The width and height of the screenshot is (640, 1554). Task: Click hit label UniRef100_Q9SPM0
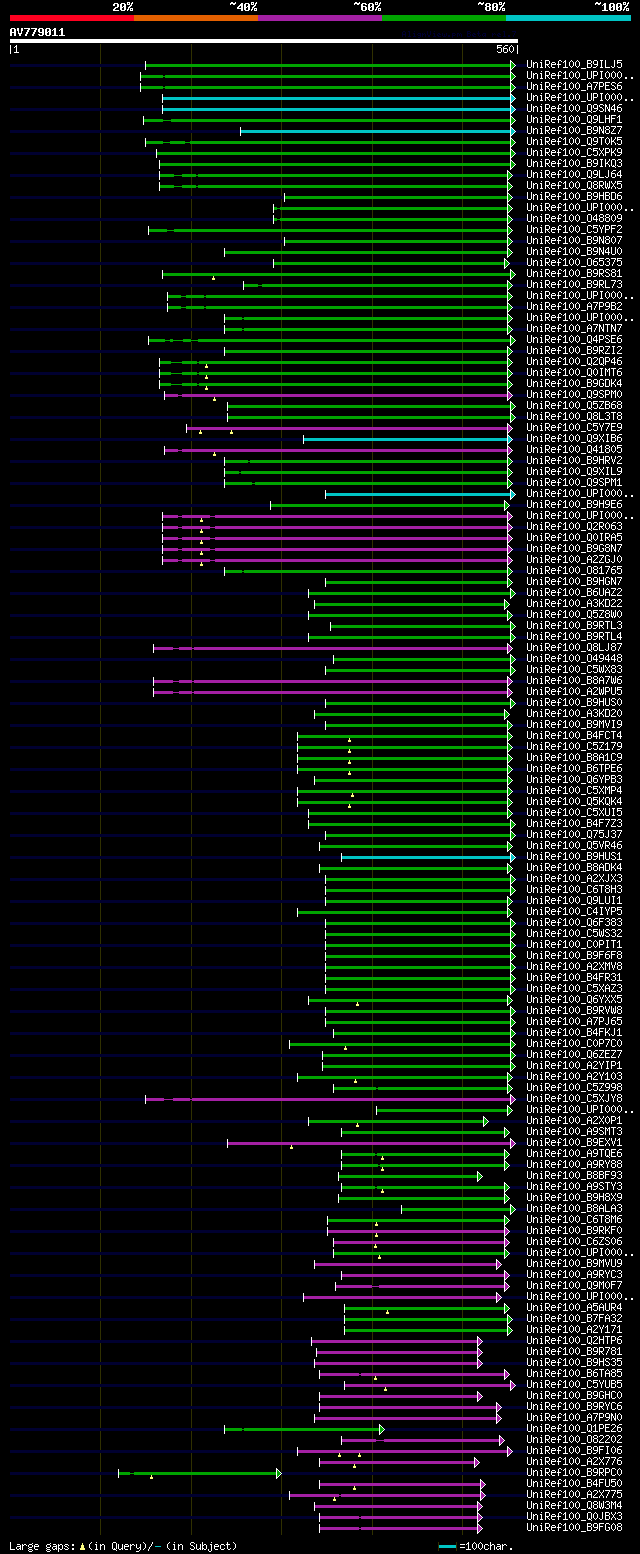[x=574, y=394]
